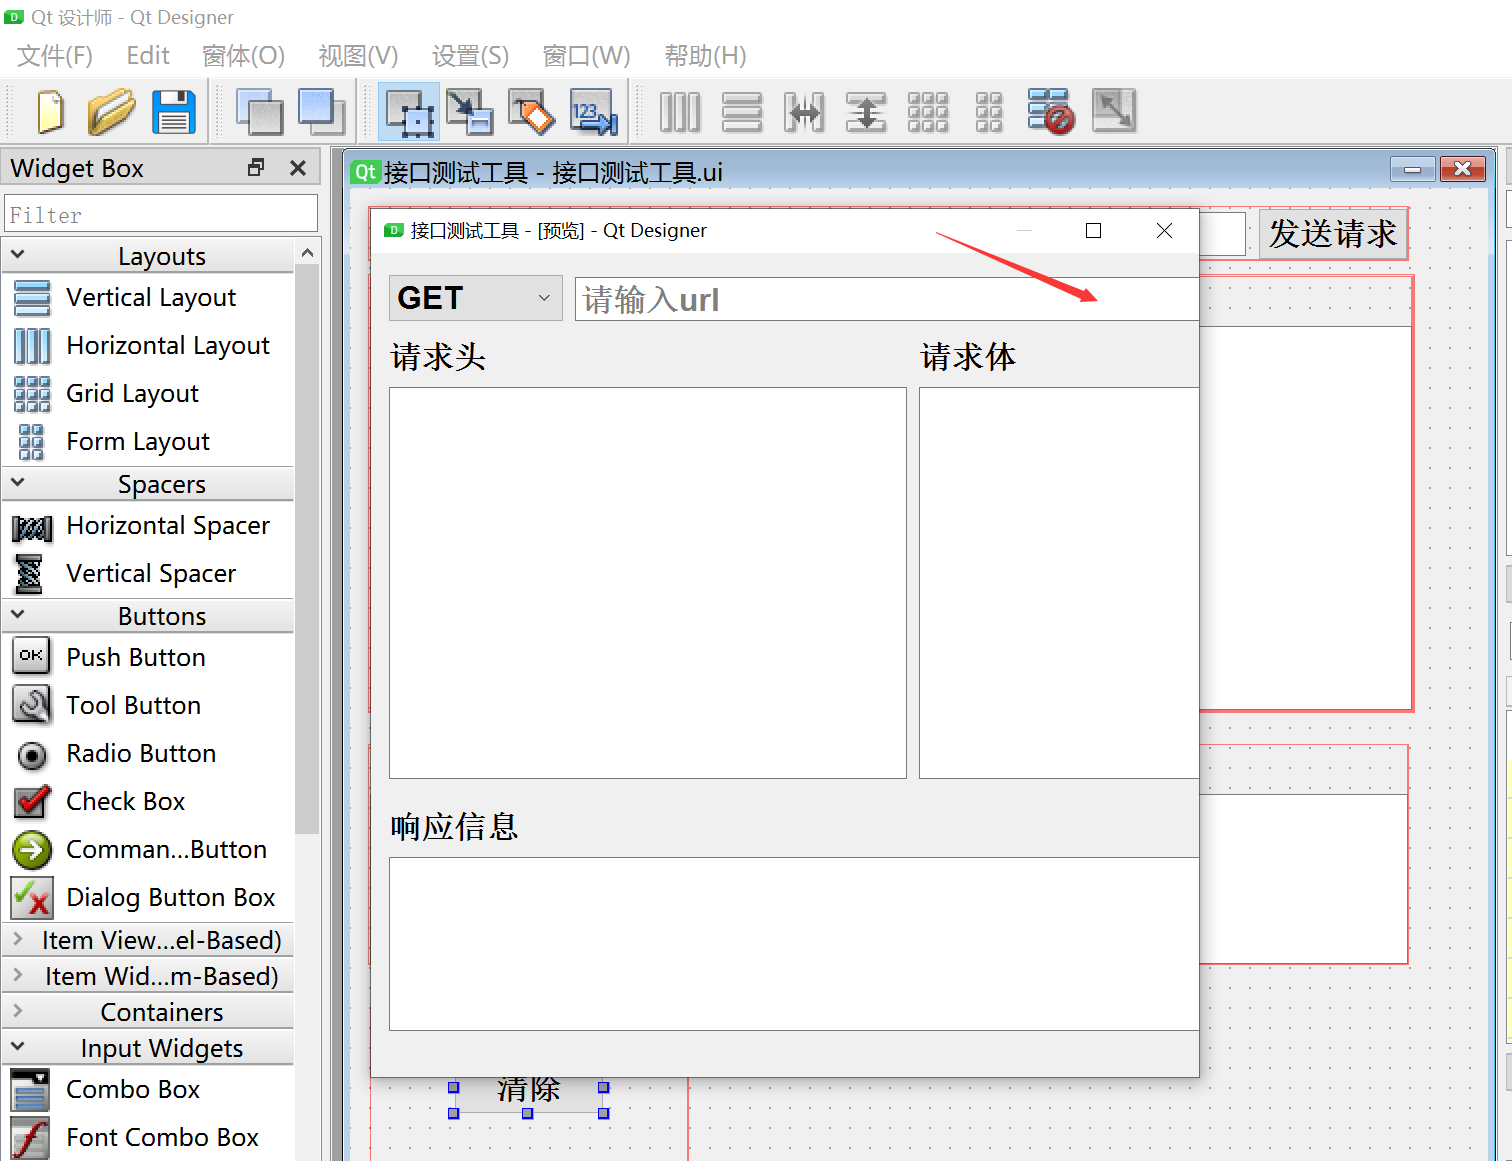Click Lay Out Horizontally in Splitter icon

click(x=804, y=111)
